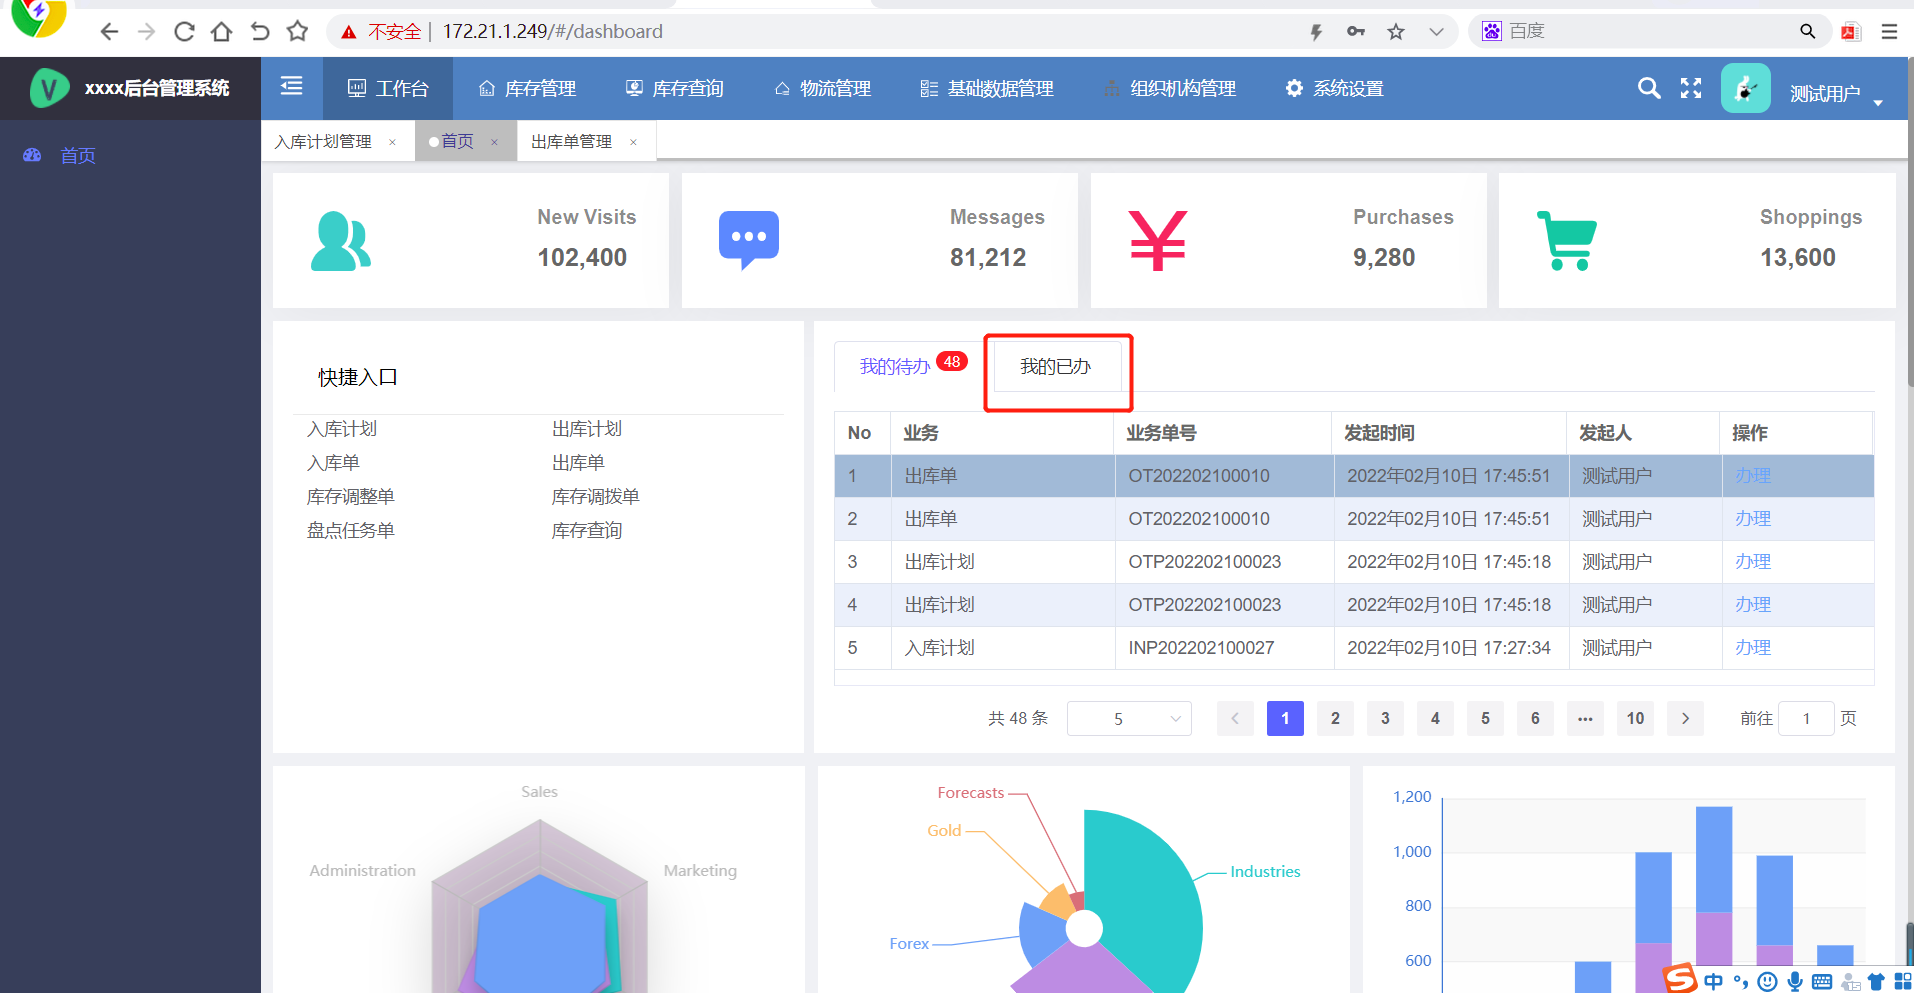Screen dimensions: 1914x993
Task: Switch to 出库单管理 tab
Action: pos(572,142)
